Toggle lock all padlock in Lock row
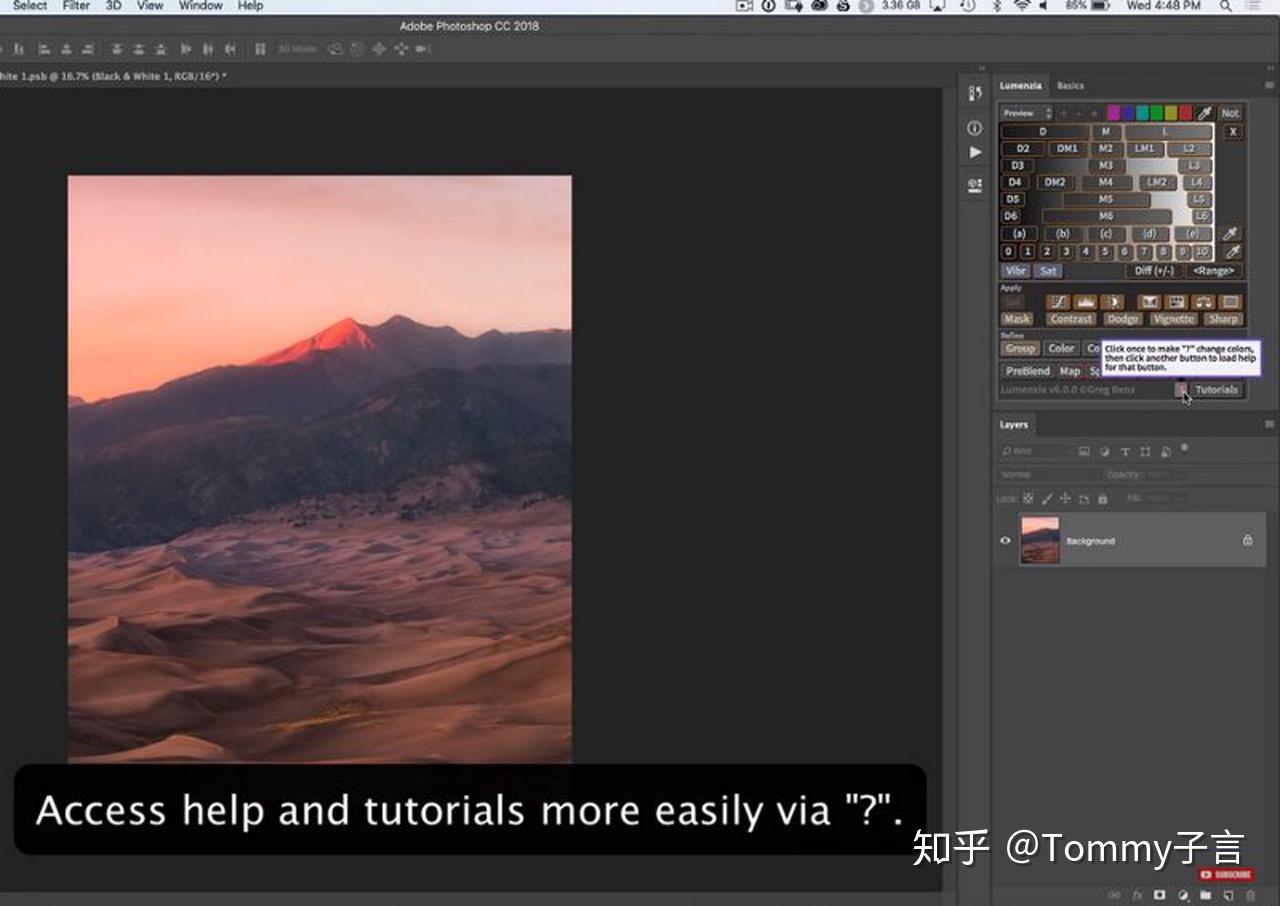 (1103, 498)
